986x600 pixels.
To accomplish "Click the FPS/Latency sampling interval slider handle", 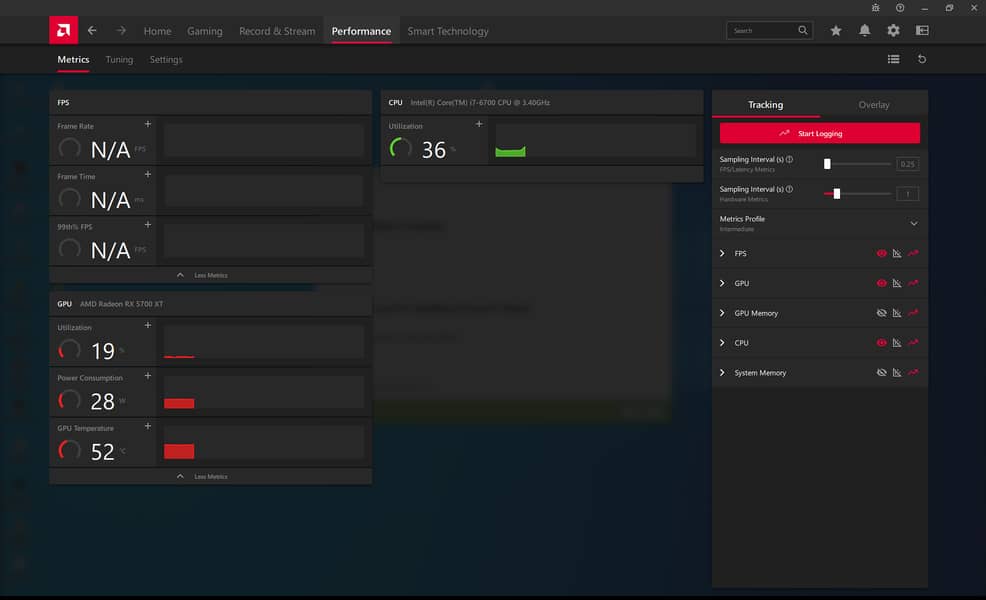I will pos(827,164).
